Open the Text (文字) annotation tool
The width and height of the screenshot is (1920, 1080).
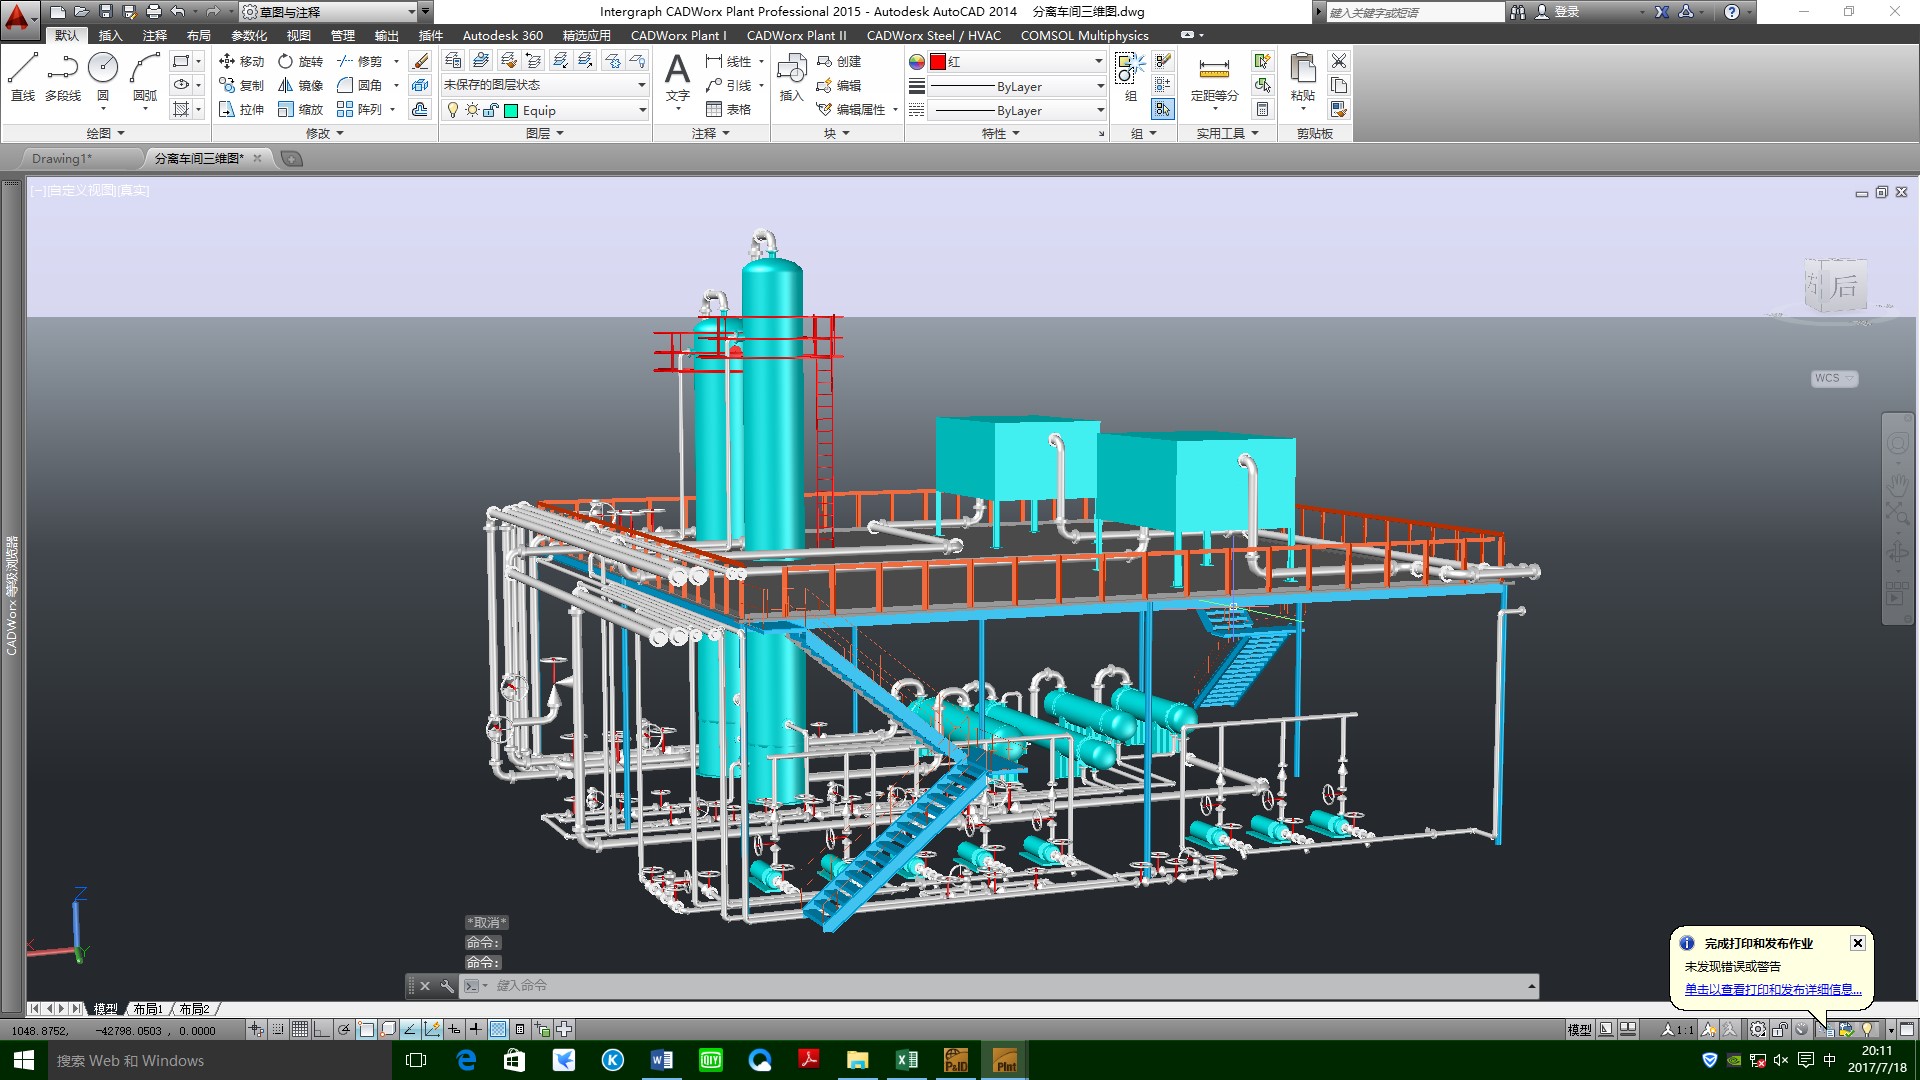tap(677, 77)
